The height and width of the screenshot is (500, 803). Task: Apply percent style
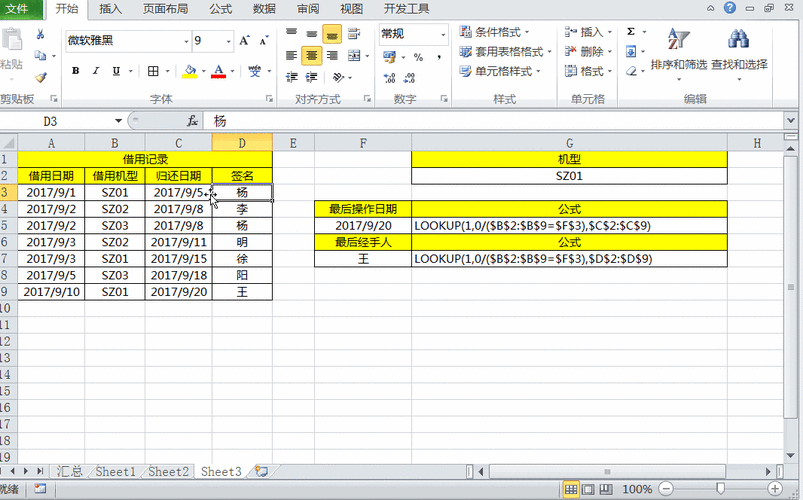pyautogui.click(x=418, y=57)
